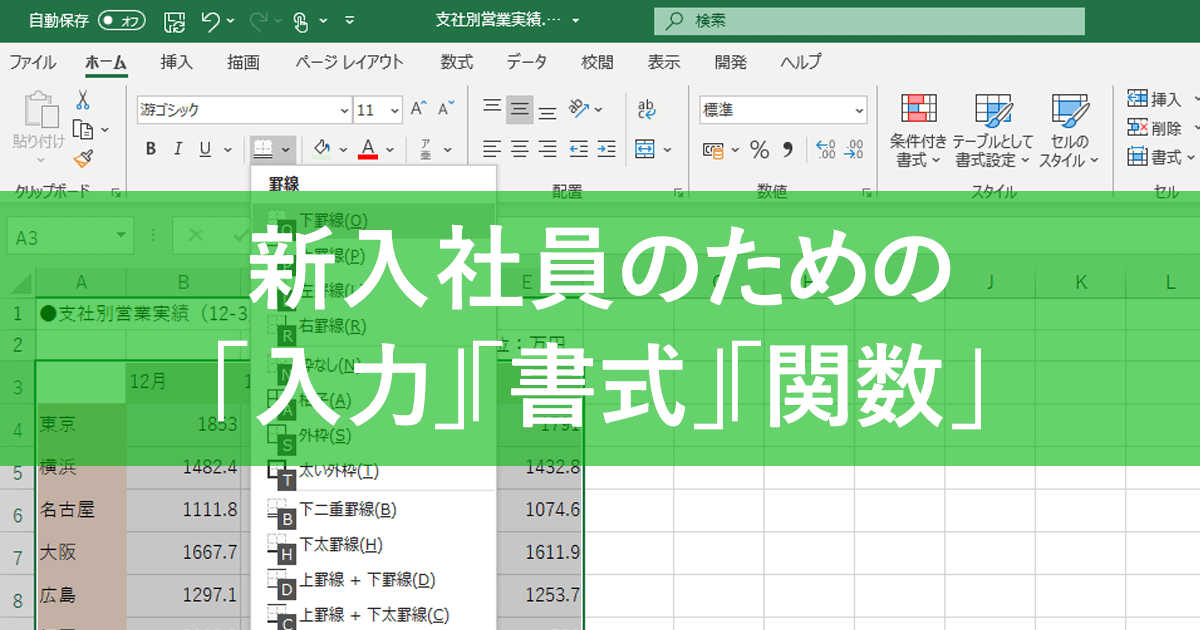Toggle the 自動保存 autosave switch
The height and width of the screenshot is (630, 1200).
(x=123, y=19)
